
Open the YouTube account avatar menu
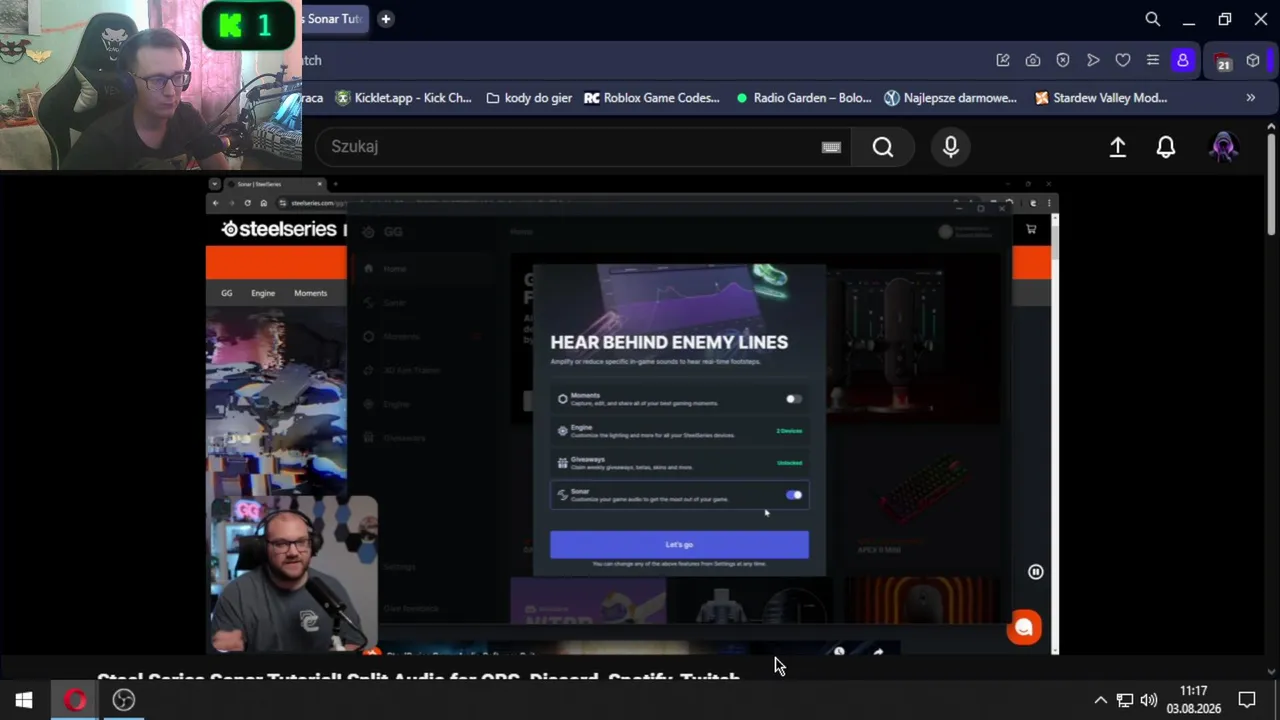[x=1224, y=147]
